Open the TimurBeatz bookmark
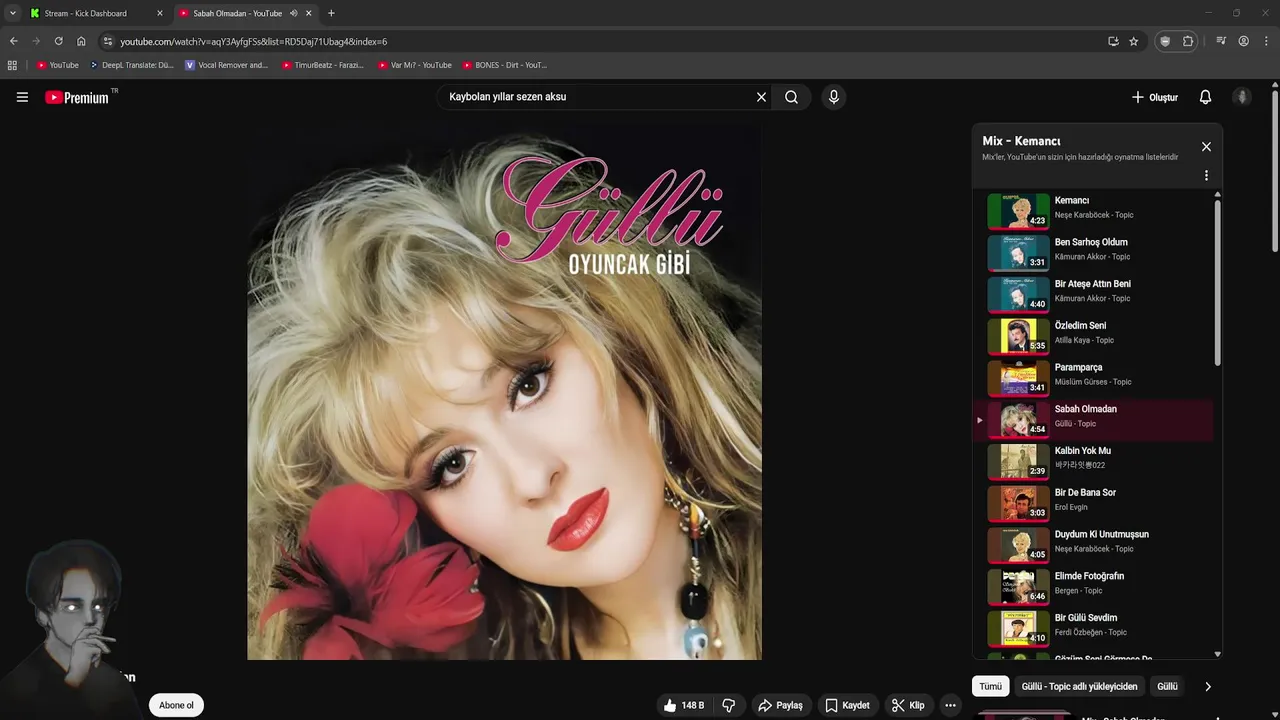1280x720 pixels. click(322, 65)
